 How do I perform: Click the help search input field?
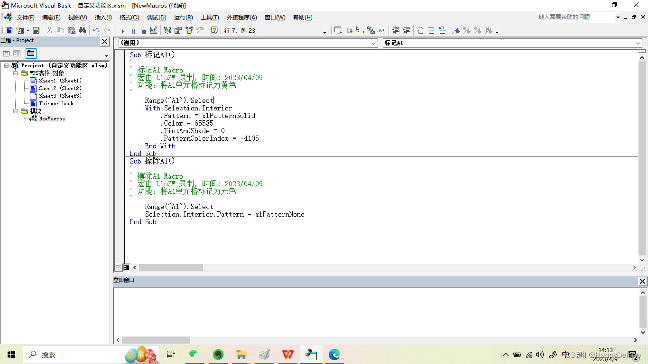click(x=575, y=17)
